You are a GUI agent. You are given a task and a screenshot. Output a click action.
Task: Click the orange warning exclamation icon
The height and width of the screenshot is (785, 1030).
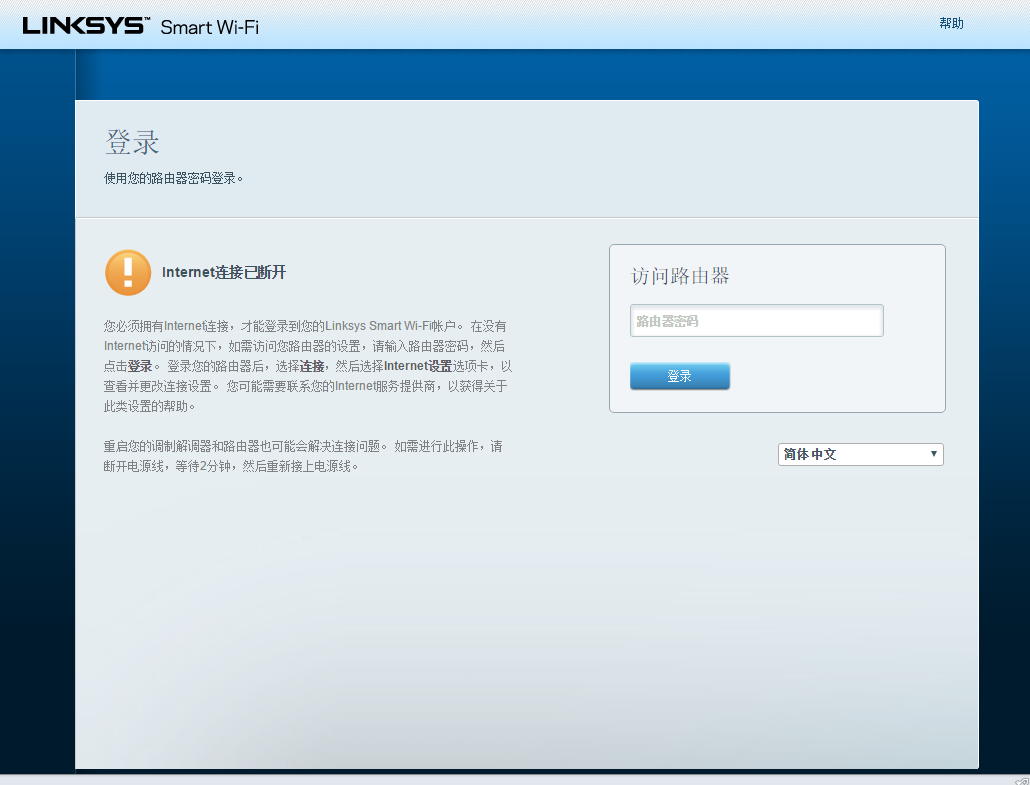(128, 273)
